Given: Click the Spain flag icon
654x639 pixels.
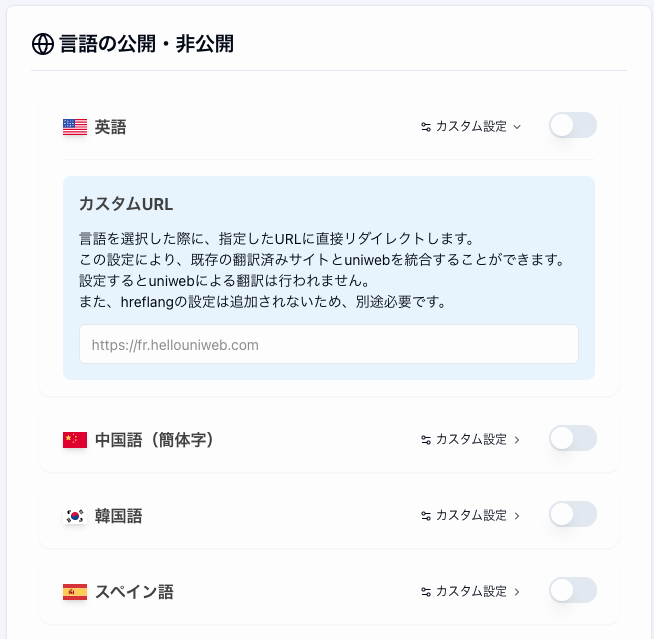Looking at the screenshot, I should (75, 592).
